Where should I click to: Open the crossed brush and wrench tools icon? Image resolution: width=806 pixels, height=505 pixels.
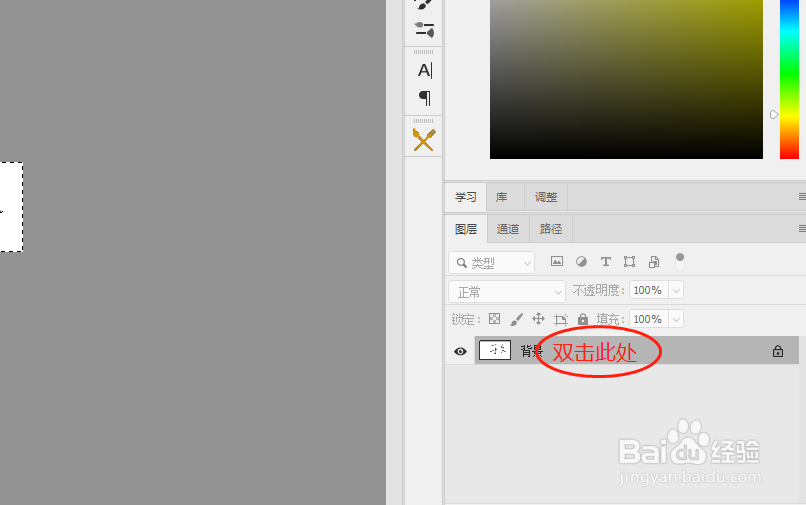pos(424,139)
